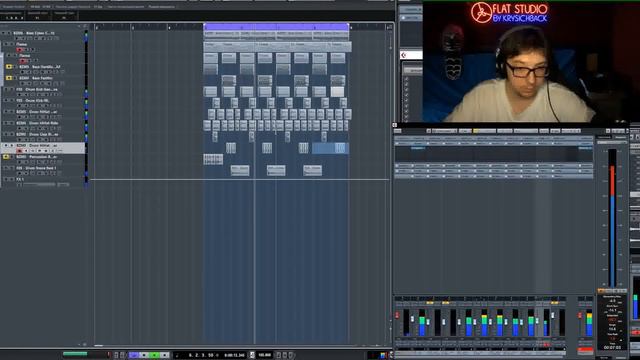Select the Drum Roll Bas track
Image resolution: width=640 pixels, height=360 pixels.
[37, 89]
